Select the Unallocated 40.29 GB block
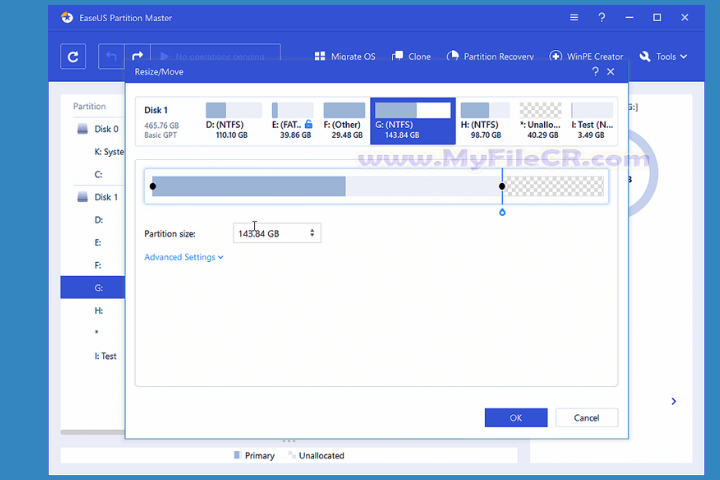The image size is (720, 480). tap(540, 121)
